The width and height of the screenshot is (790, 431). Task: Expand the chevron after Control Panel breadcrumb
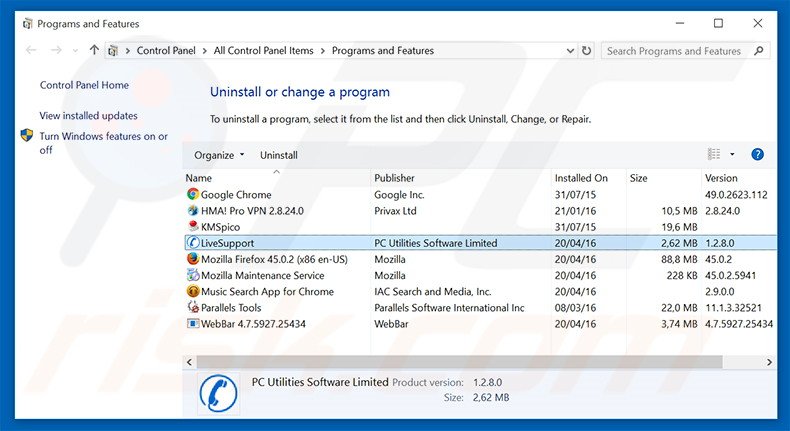(x=205, y=51)
